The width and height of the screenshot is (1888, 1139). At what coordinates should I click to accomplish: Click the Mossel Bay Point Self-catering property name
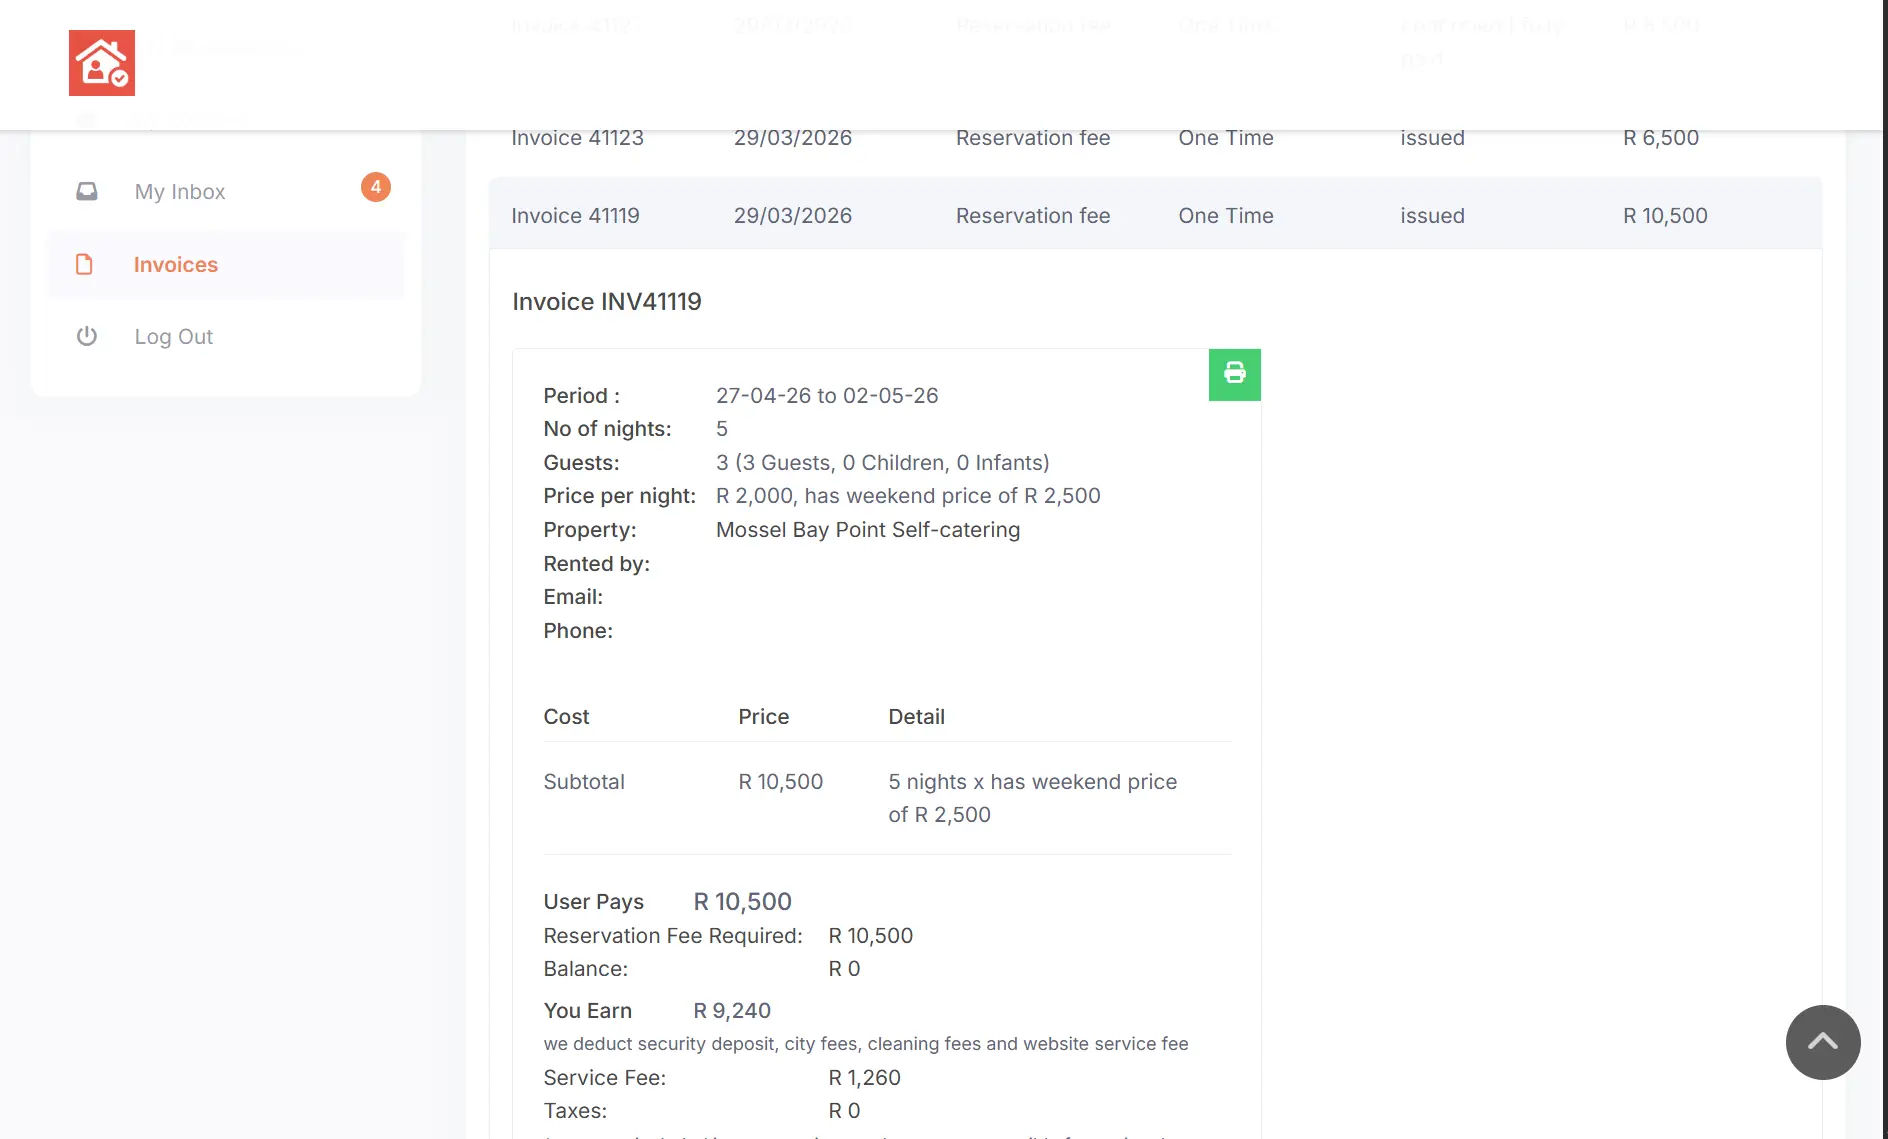tap(867, 530)
